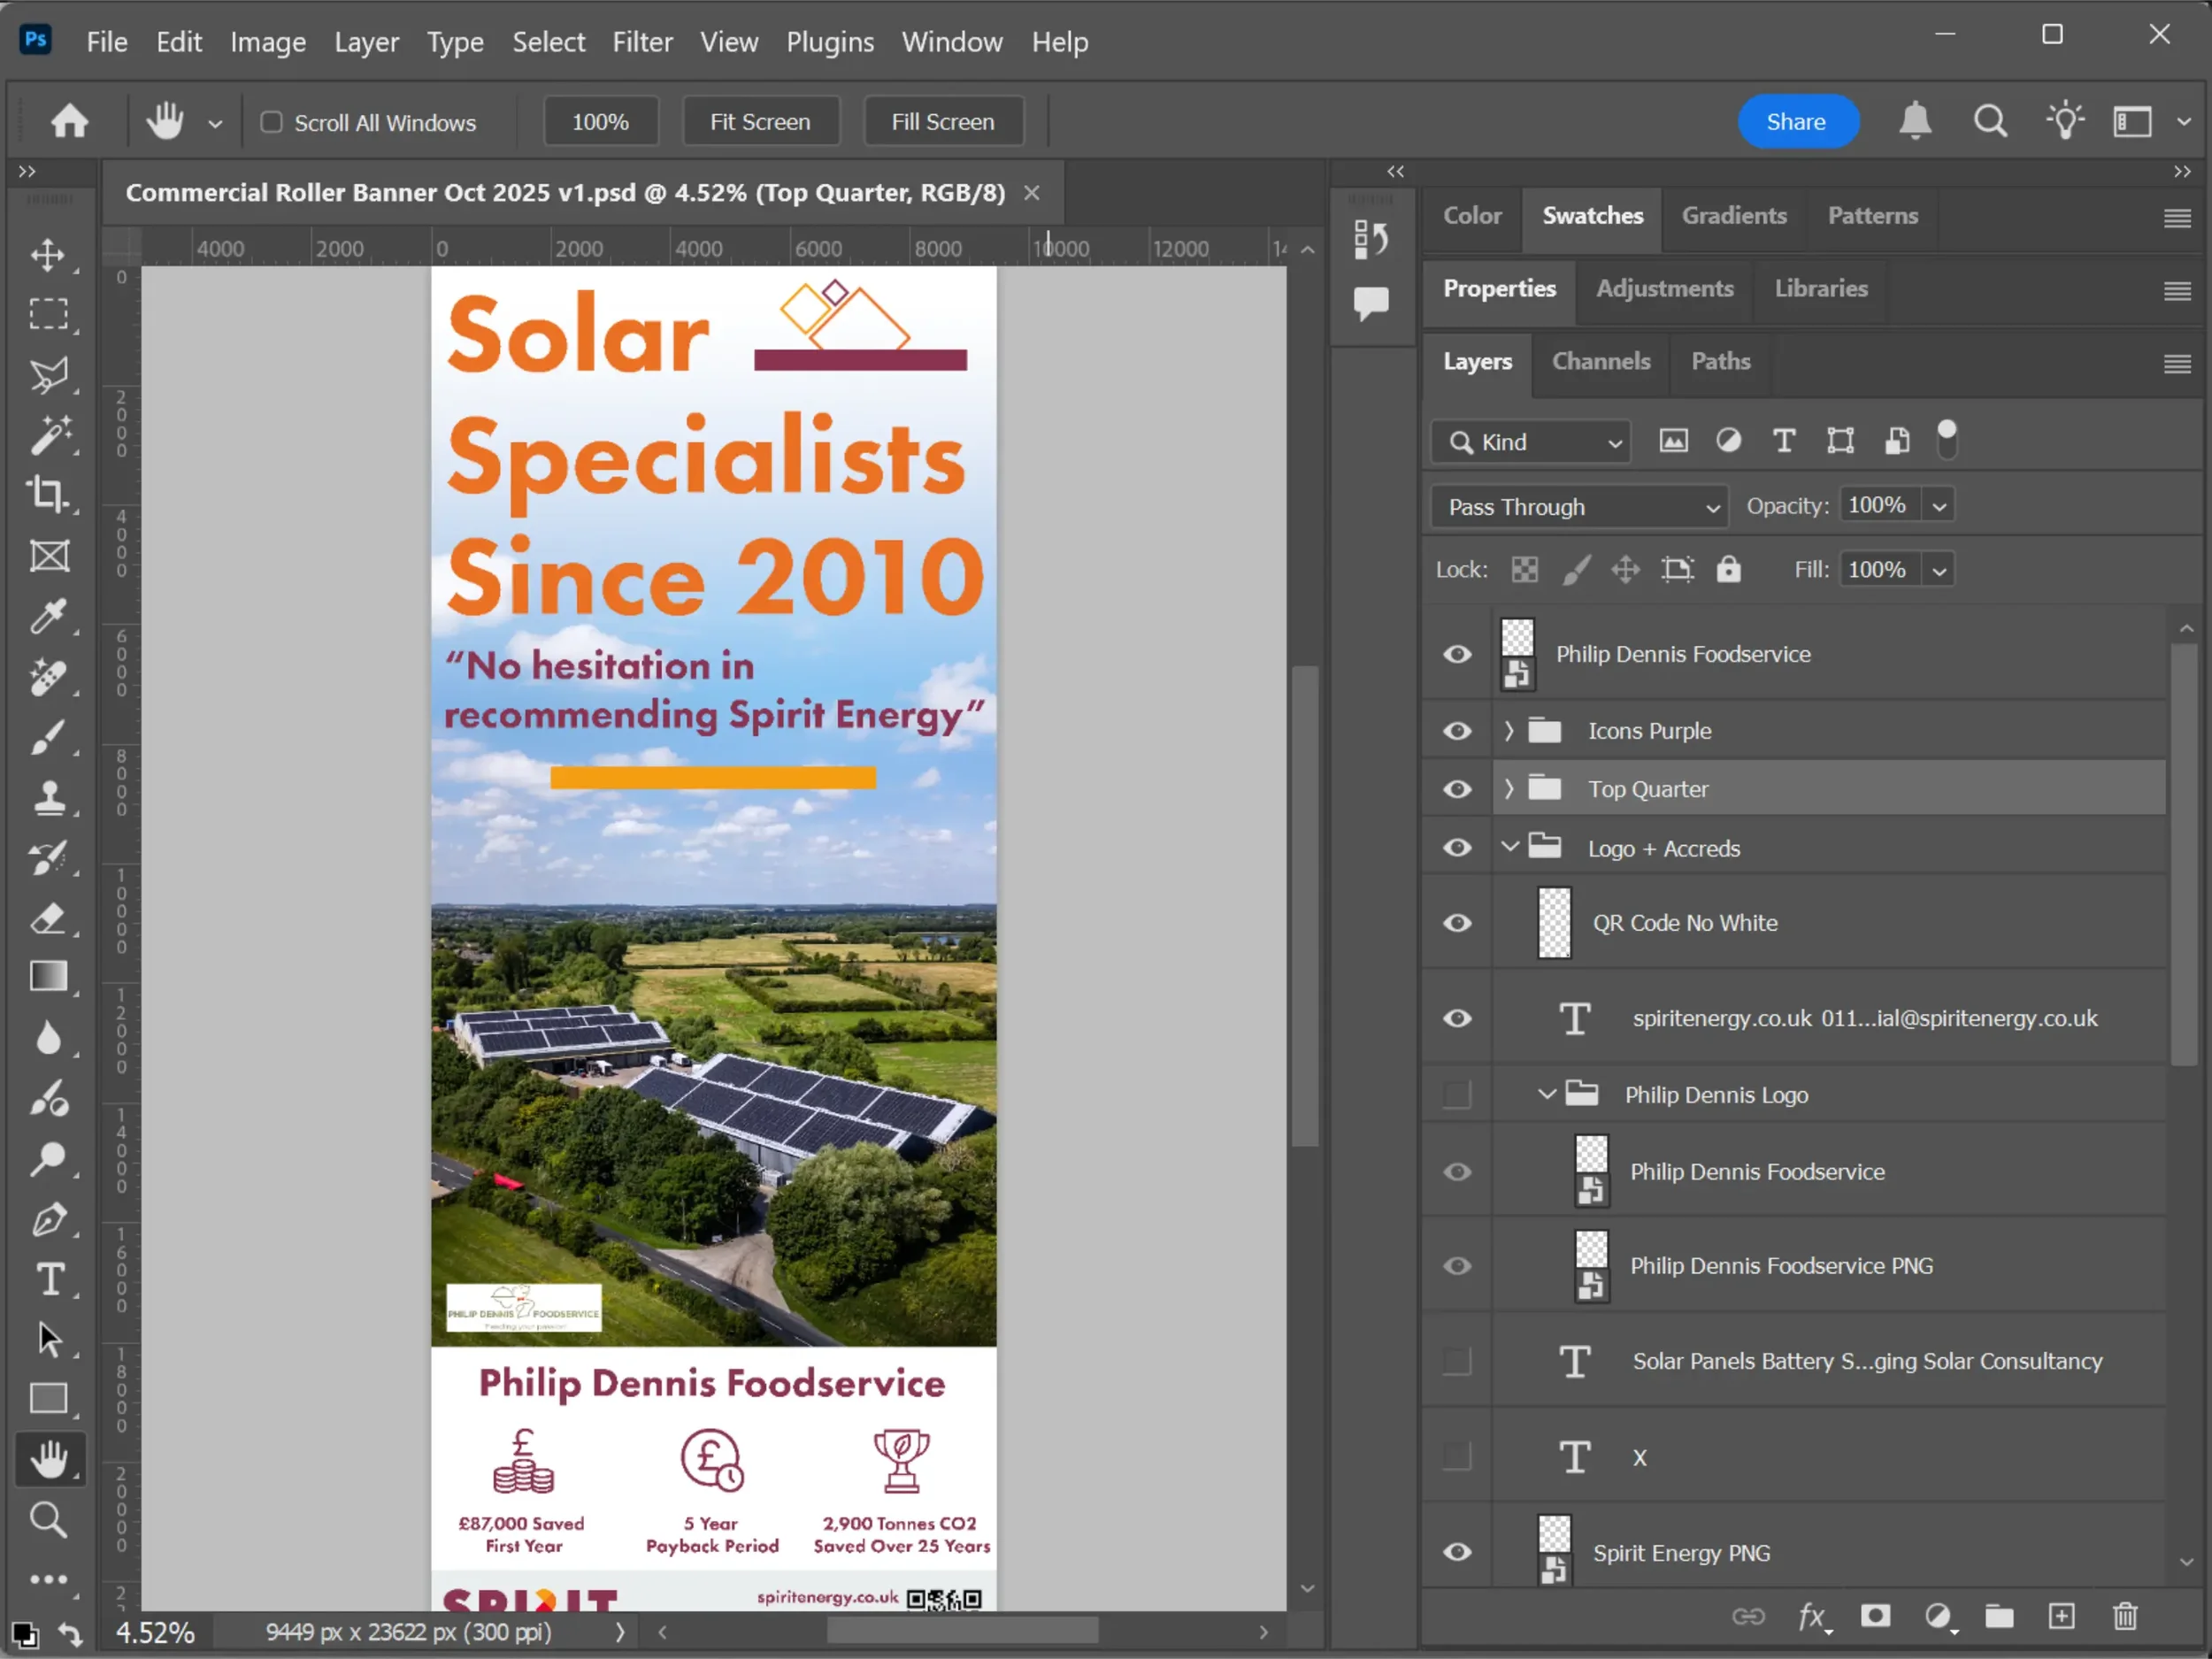The image size is (2212, 1659).
Task: Enable Scroll All Windows checkbox
Action: point(271,122)
